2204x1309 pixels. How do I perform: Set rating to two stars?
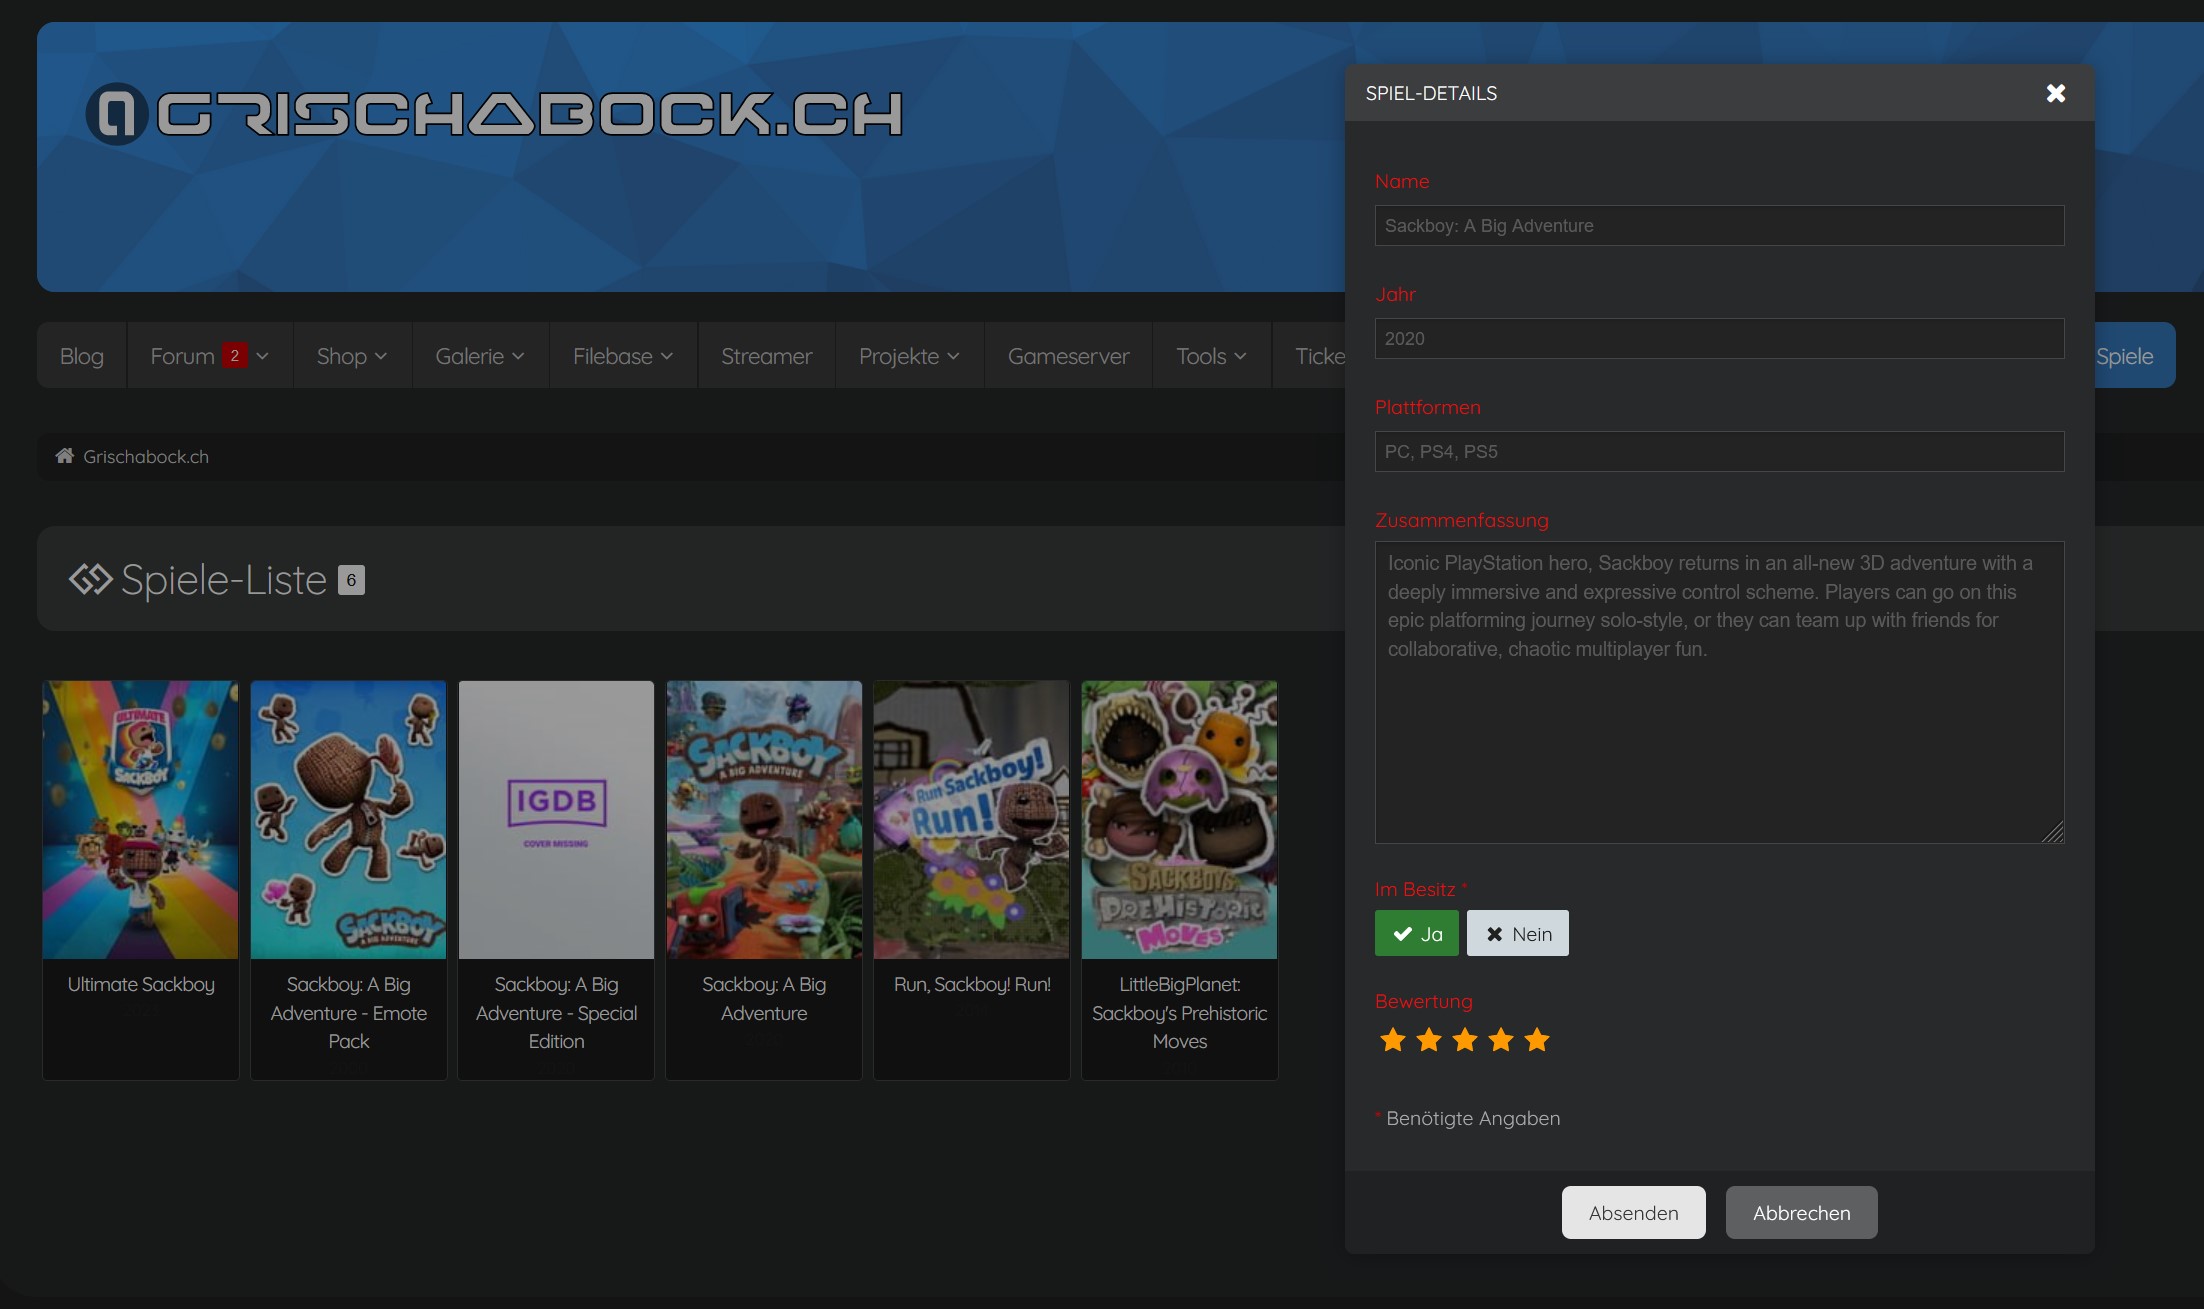click(1428, 1040)
